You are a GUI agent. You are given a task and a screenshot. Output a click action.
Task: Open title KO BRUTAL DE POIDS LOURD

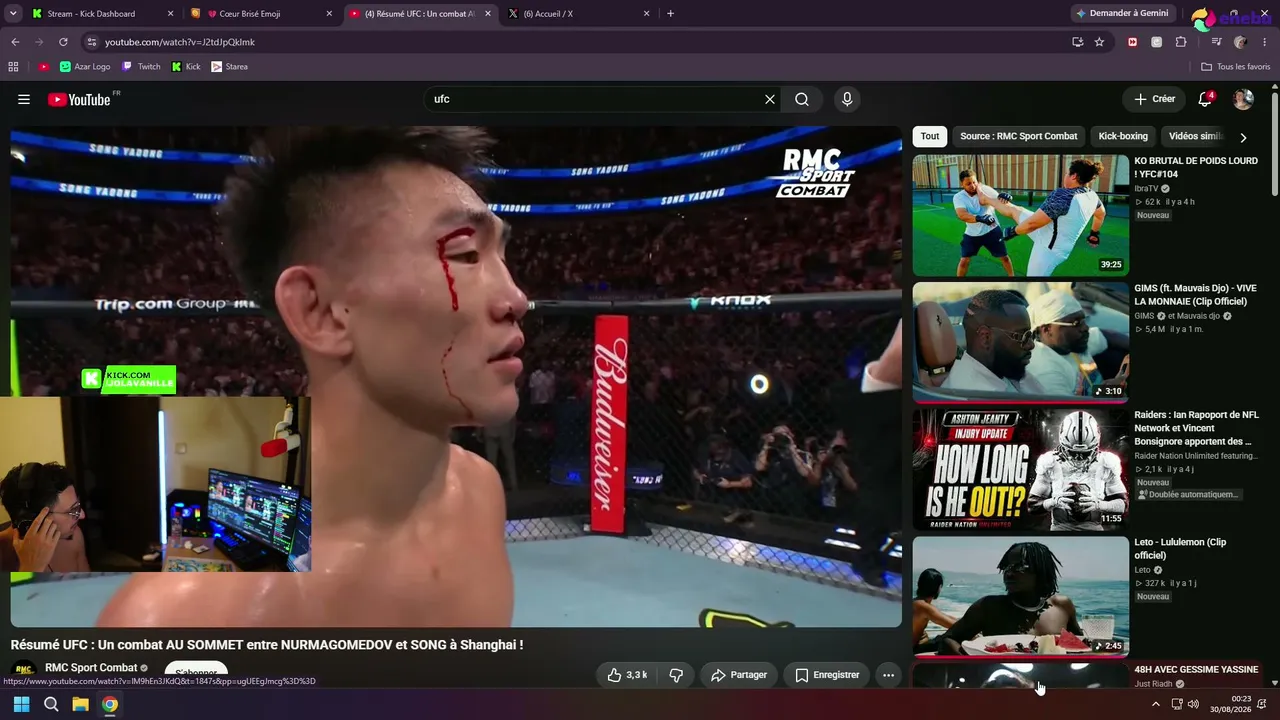(x=1196, y=167)
